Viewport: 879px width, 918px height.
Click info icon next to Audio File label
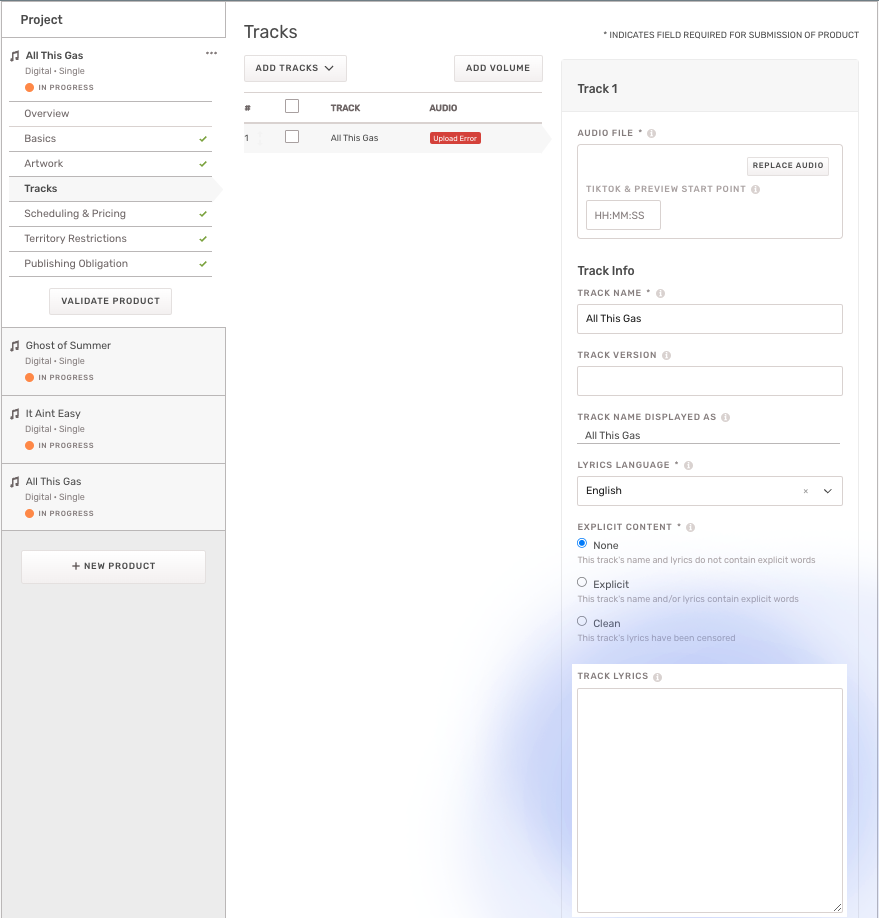click(x=652, y=133)
